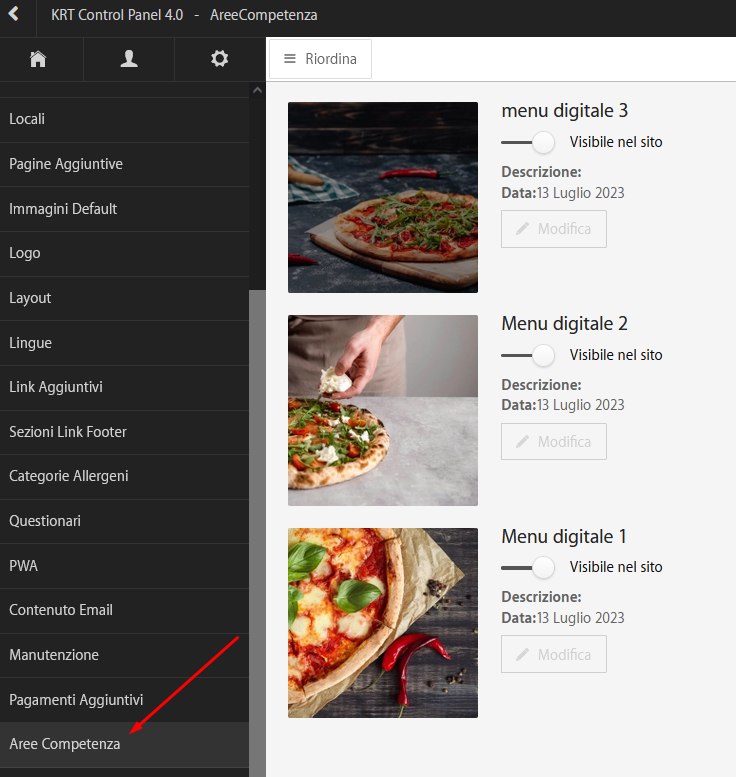
Task: Click 'Visibile nel sito' label of Menu digitale 1
Action: click(x=616, y=567)
